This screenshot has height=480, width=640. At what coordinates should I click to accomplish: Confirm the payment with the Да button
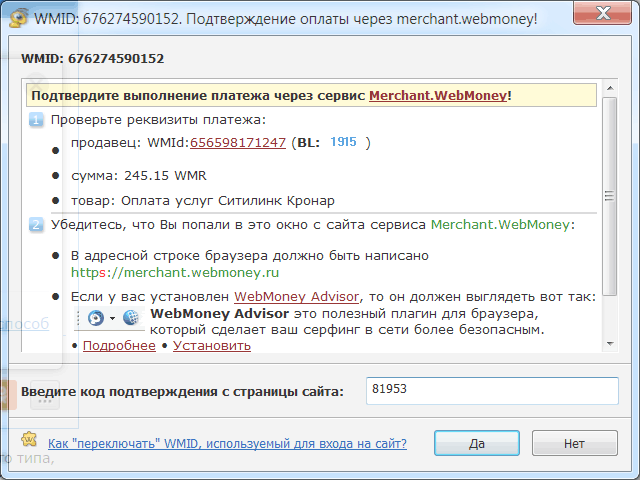coord(477,443)
